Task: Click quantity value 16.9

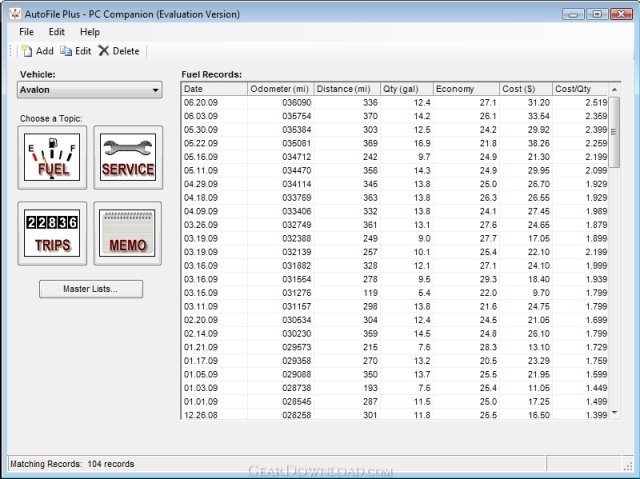Action: click(422, 143)
